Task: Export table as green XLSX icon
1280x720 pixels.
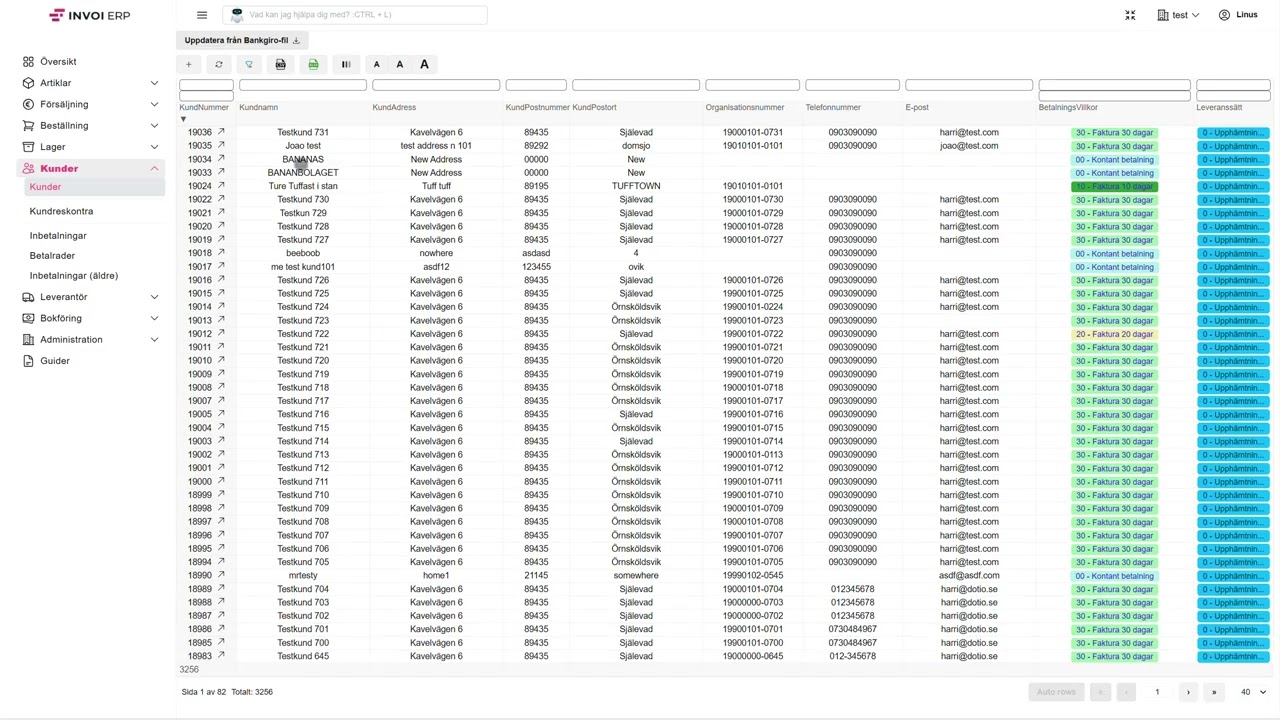Action: point(313,65)
